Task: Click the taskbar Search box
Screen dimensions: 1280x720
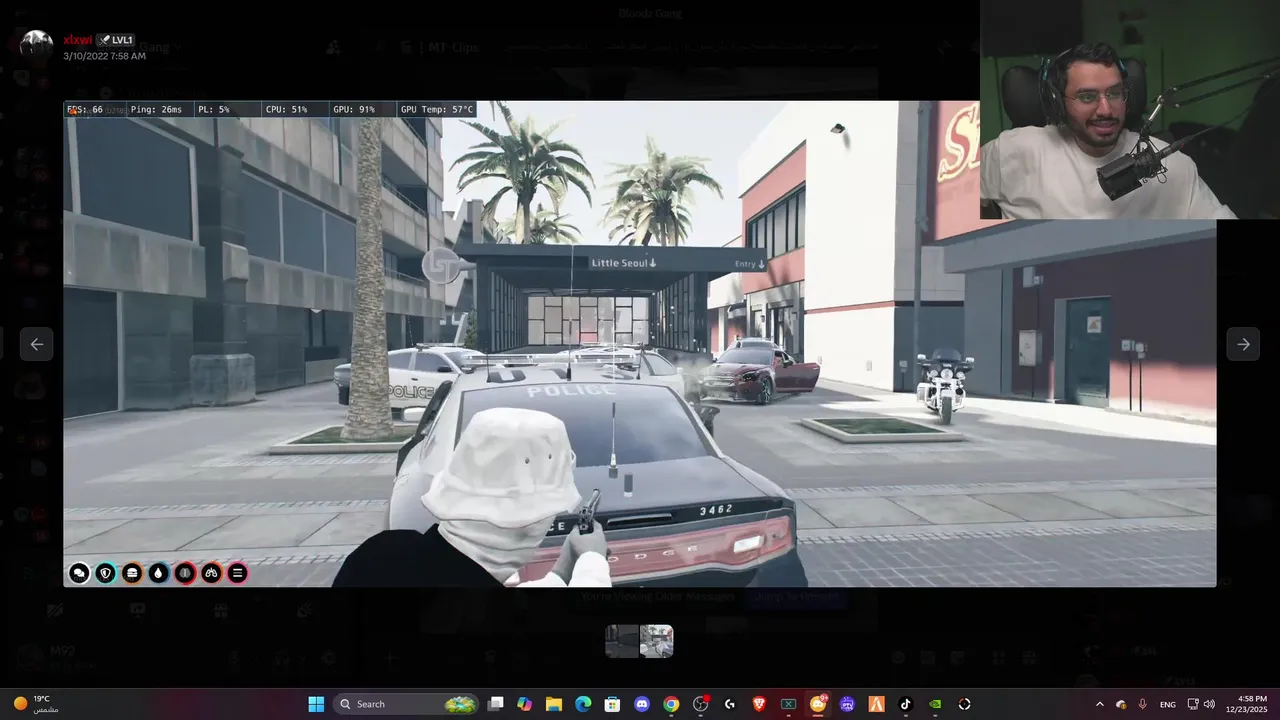Action: (x=407, y=704)
